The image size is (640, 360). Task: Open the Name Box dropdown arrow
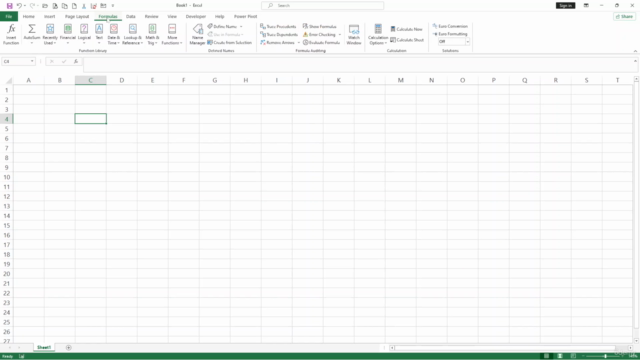[x=32, y=61]
